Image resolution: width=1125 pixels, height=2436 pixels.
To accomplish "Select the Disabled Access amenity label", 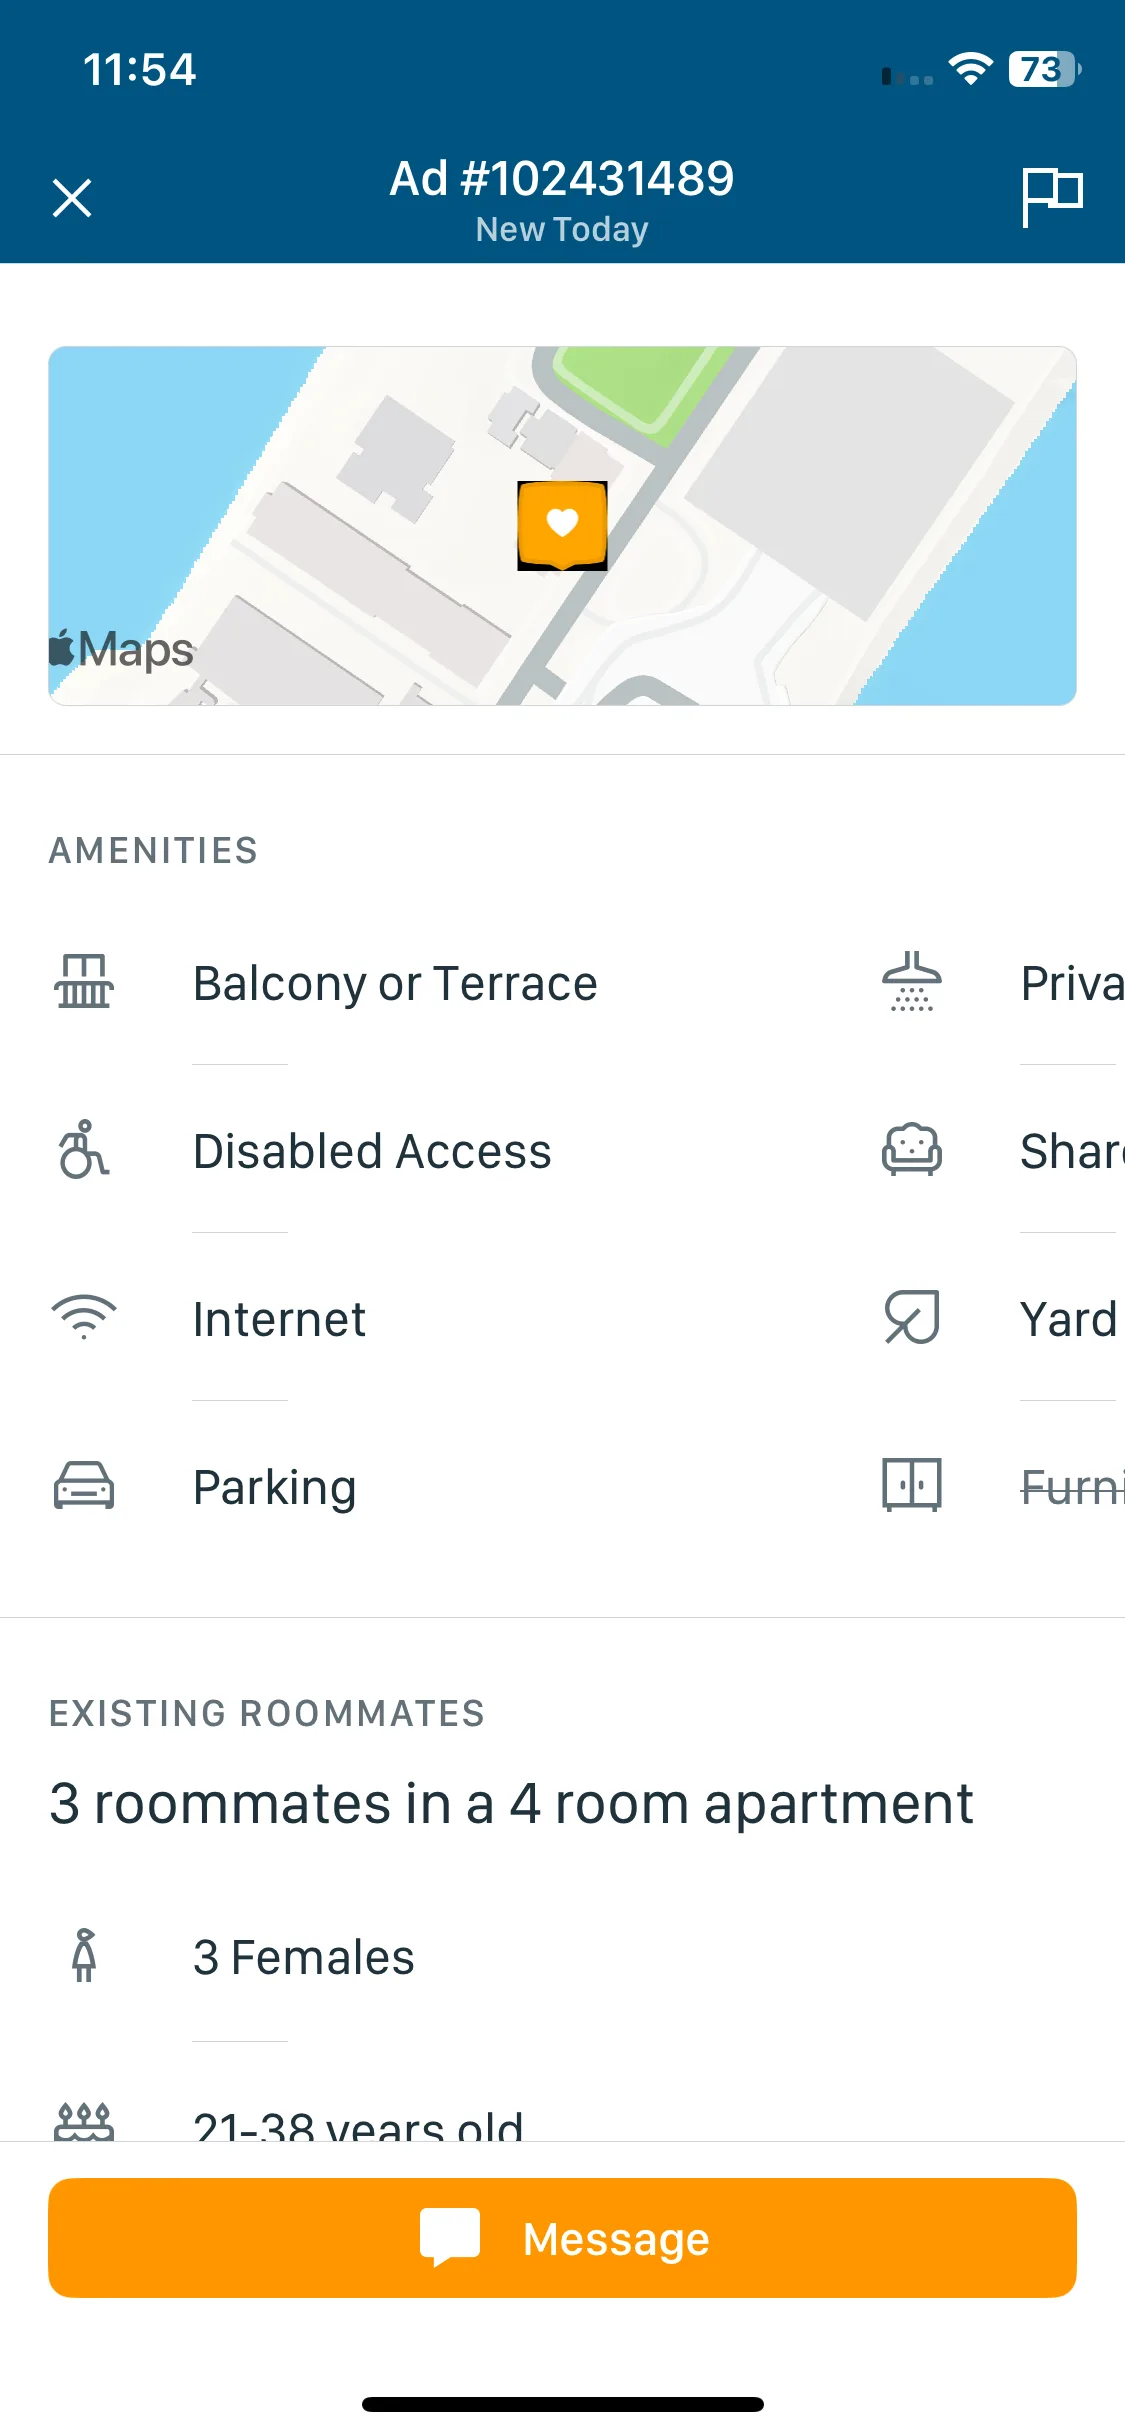I will (372, 1152).
